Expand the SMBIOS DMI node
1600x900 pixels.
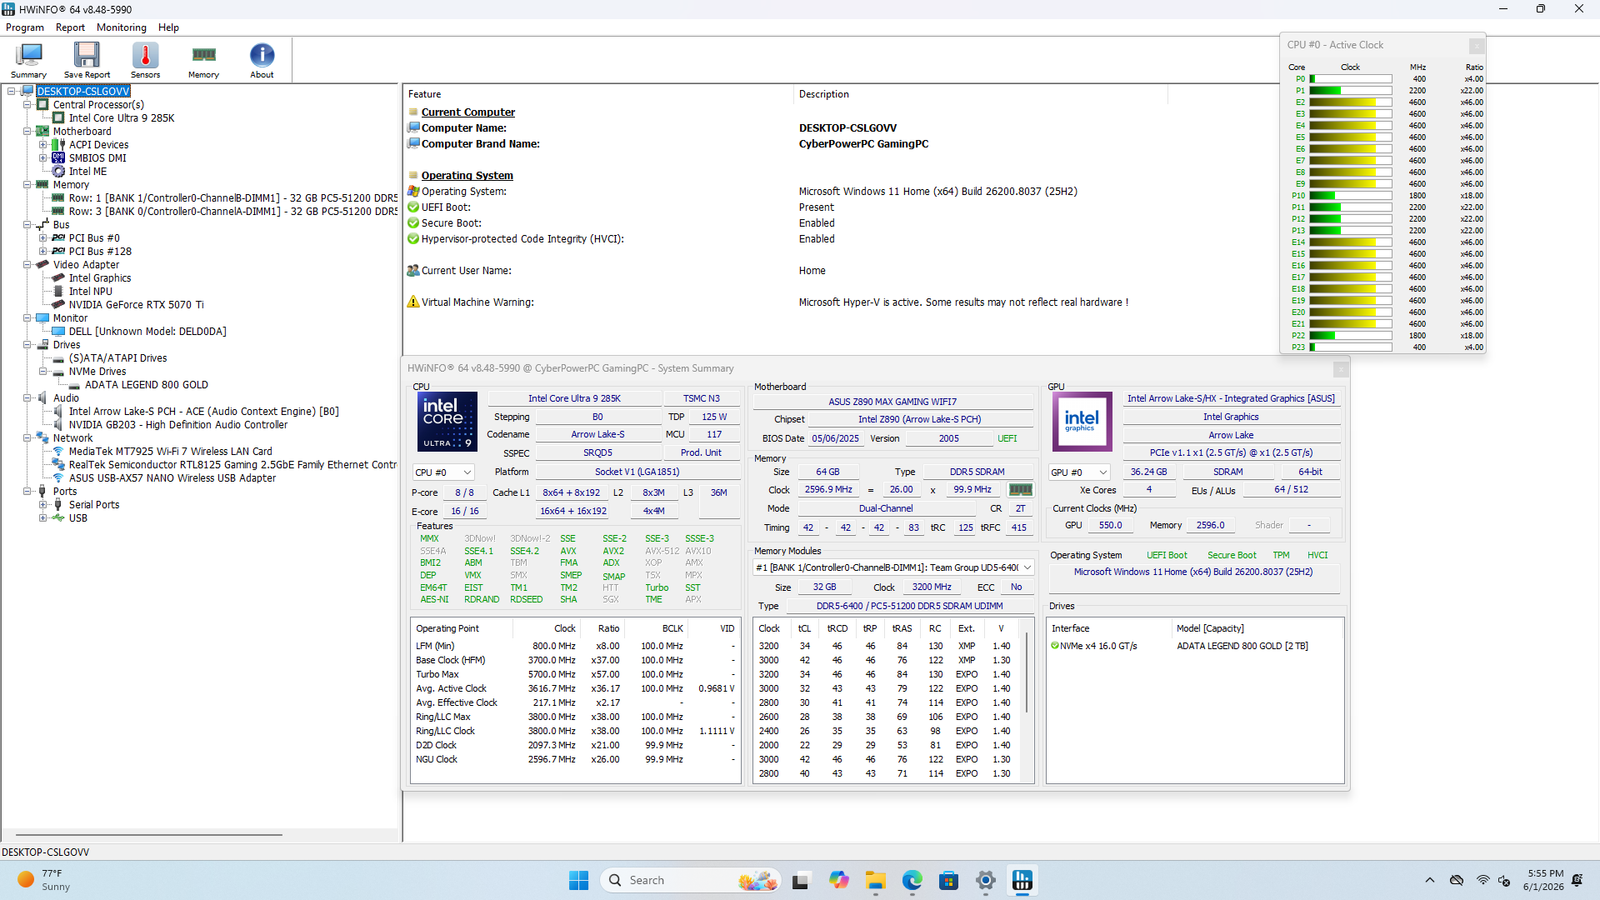click(43, 158)
